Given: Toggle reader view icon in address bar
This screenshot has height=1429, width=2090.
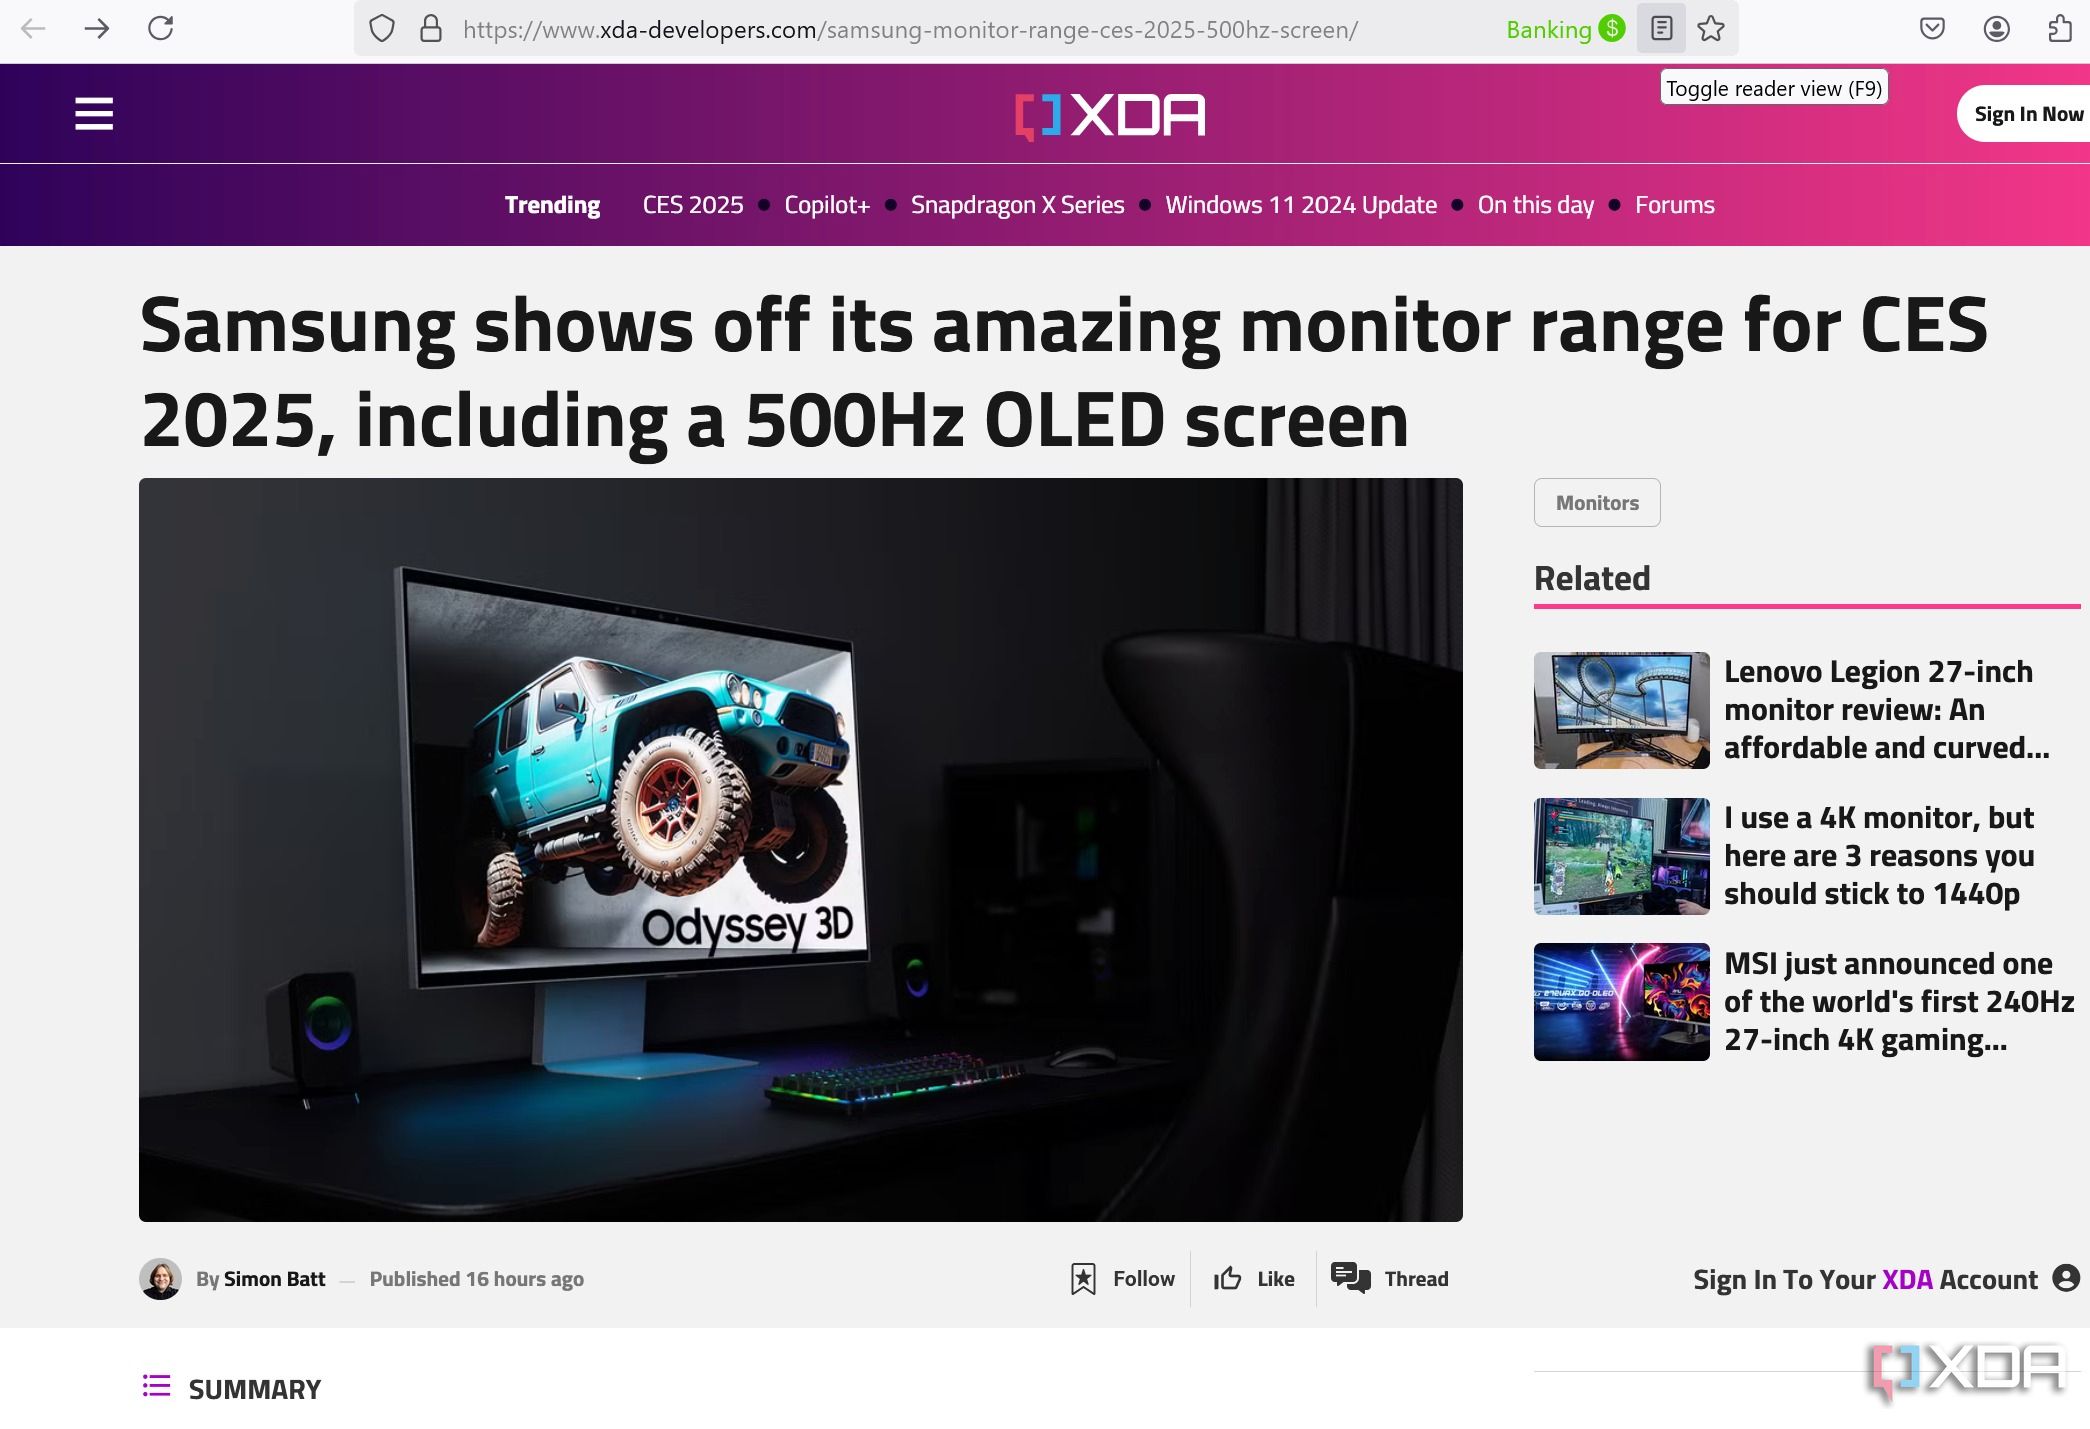Looking at the screenshot, I should click(1661, 29).
